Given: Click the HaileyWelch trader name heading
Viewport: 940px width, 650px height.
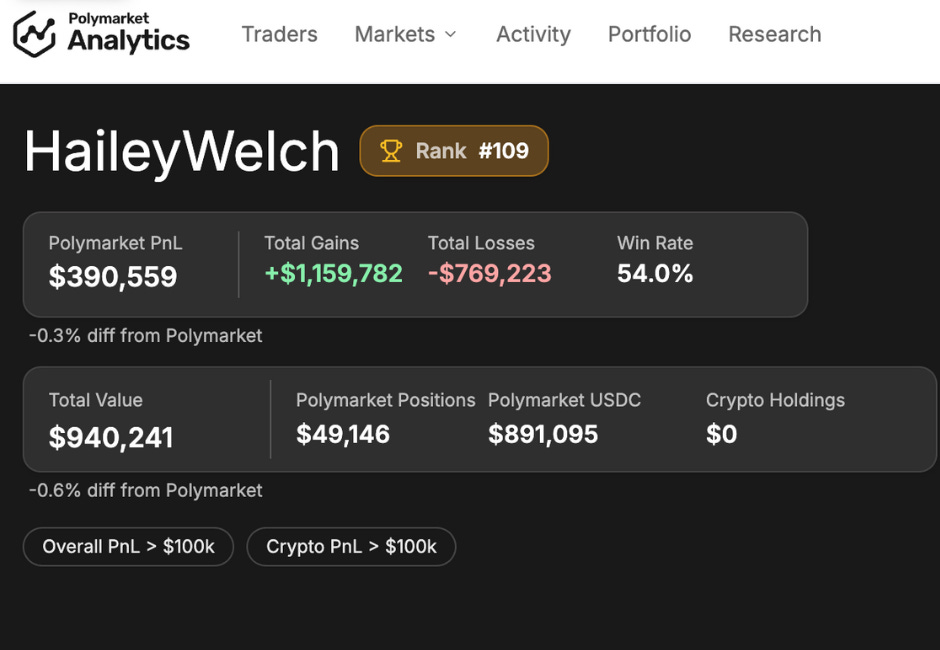Looking at the screenshot, I should click(x=182, y=152).
